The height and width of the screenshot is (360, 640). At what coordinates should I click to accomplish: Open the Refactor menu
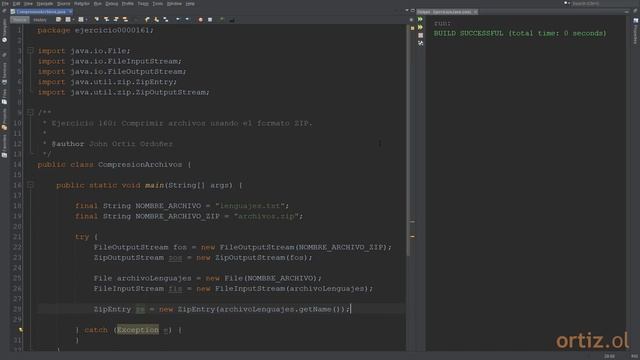click(82, 4)
